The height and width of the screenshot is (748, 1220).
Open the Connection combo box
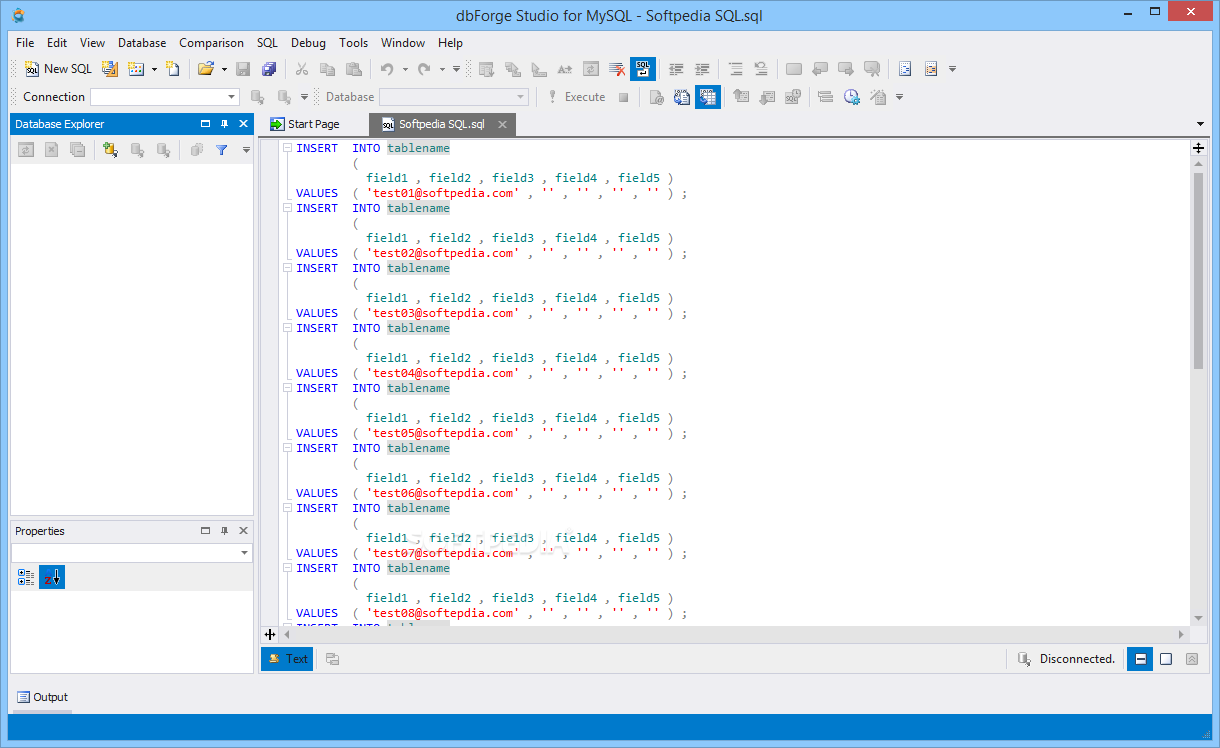coord(165,97)
